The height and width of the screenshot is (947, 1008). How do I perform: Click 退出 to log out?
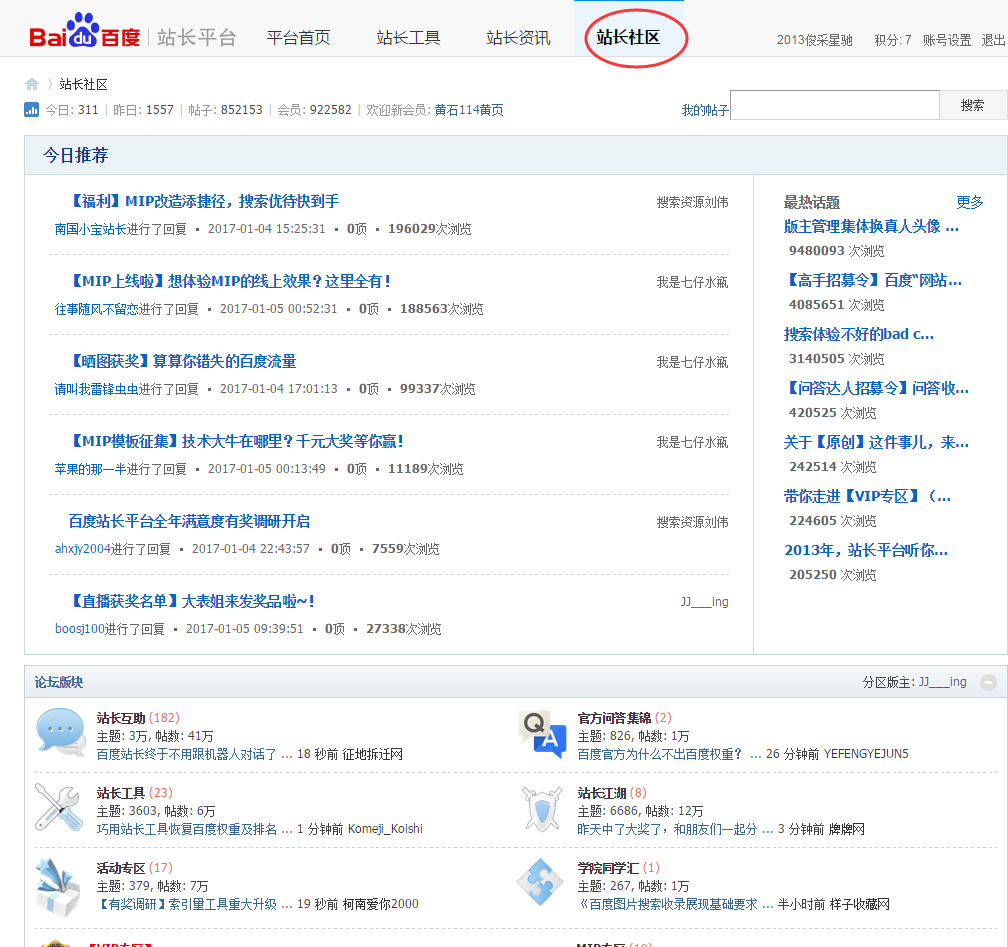(993, 40)
